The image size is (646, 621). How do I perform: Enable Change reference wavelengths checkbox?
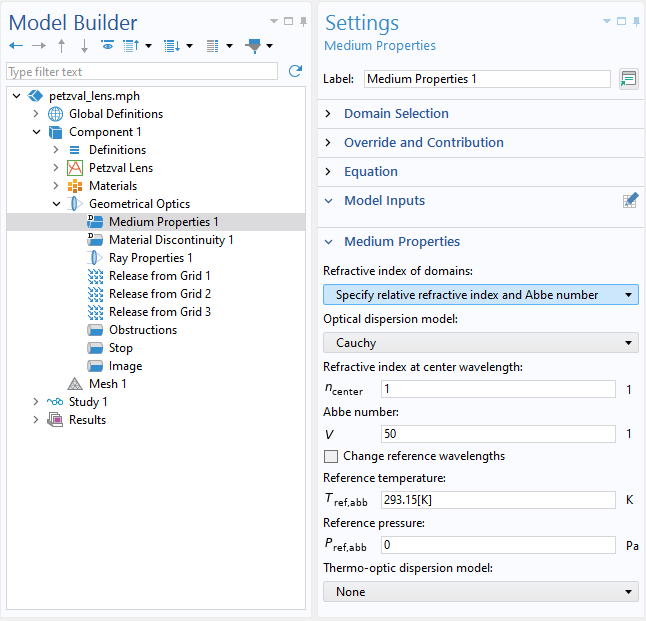tap(331, 456)
